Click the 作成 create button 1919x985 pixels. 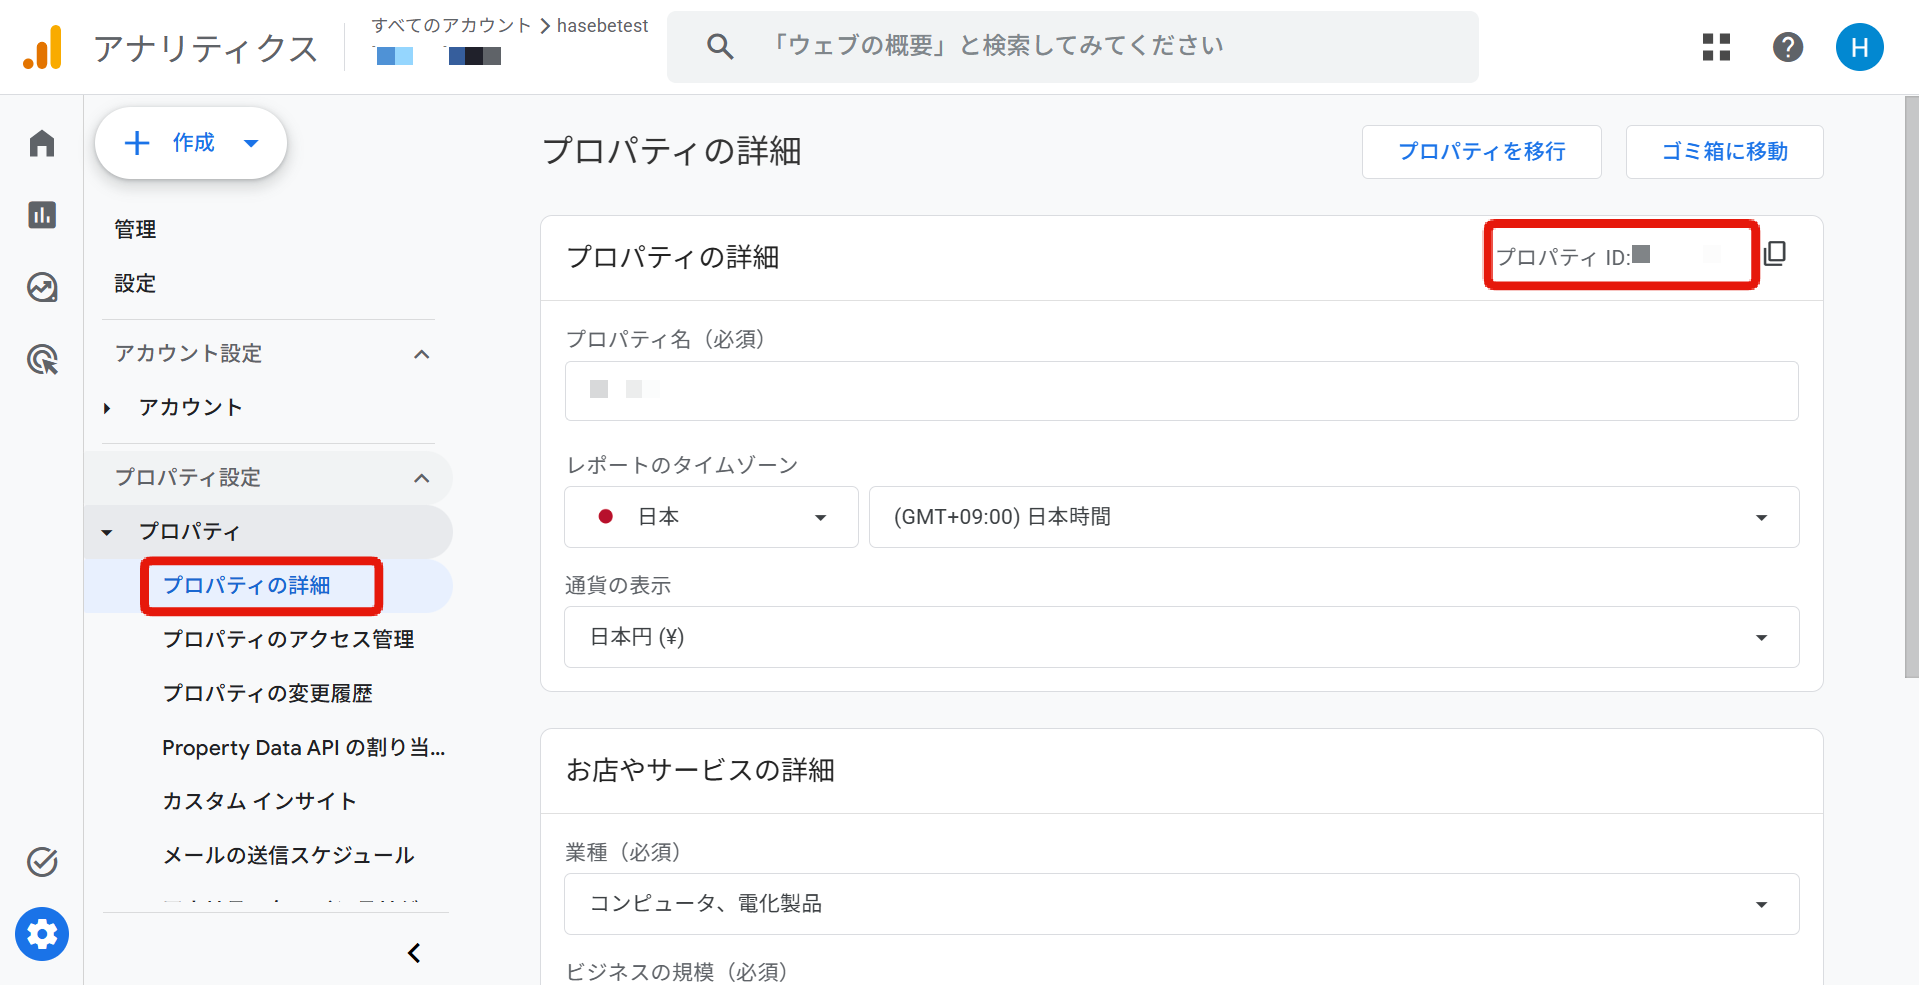[x=191, y=143]
